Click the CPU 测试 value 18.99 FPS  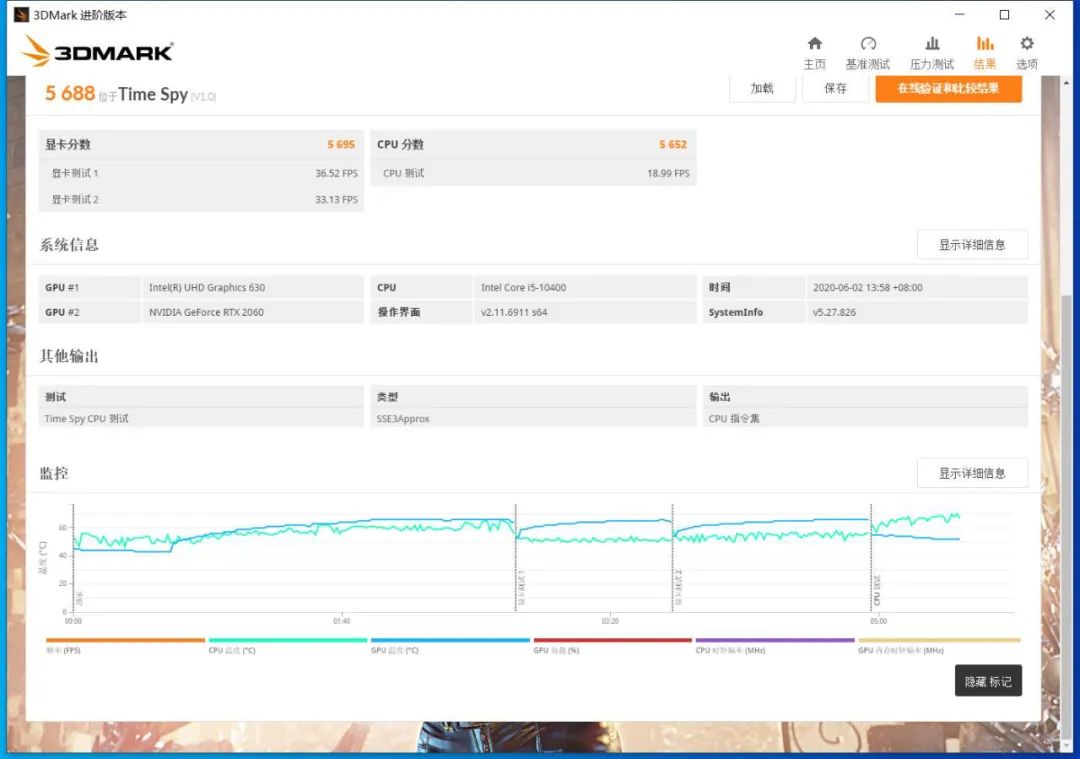coord(668,174)
